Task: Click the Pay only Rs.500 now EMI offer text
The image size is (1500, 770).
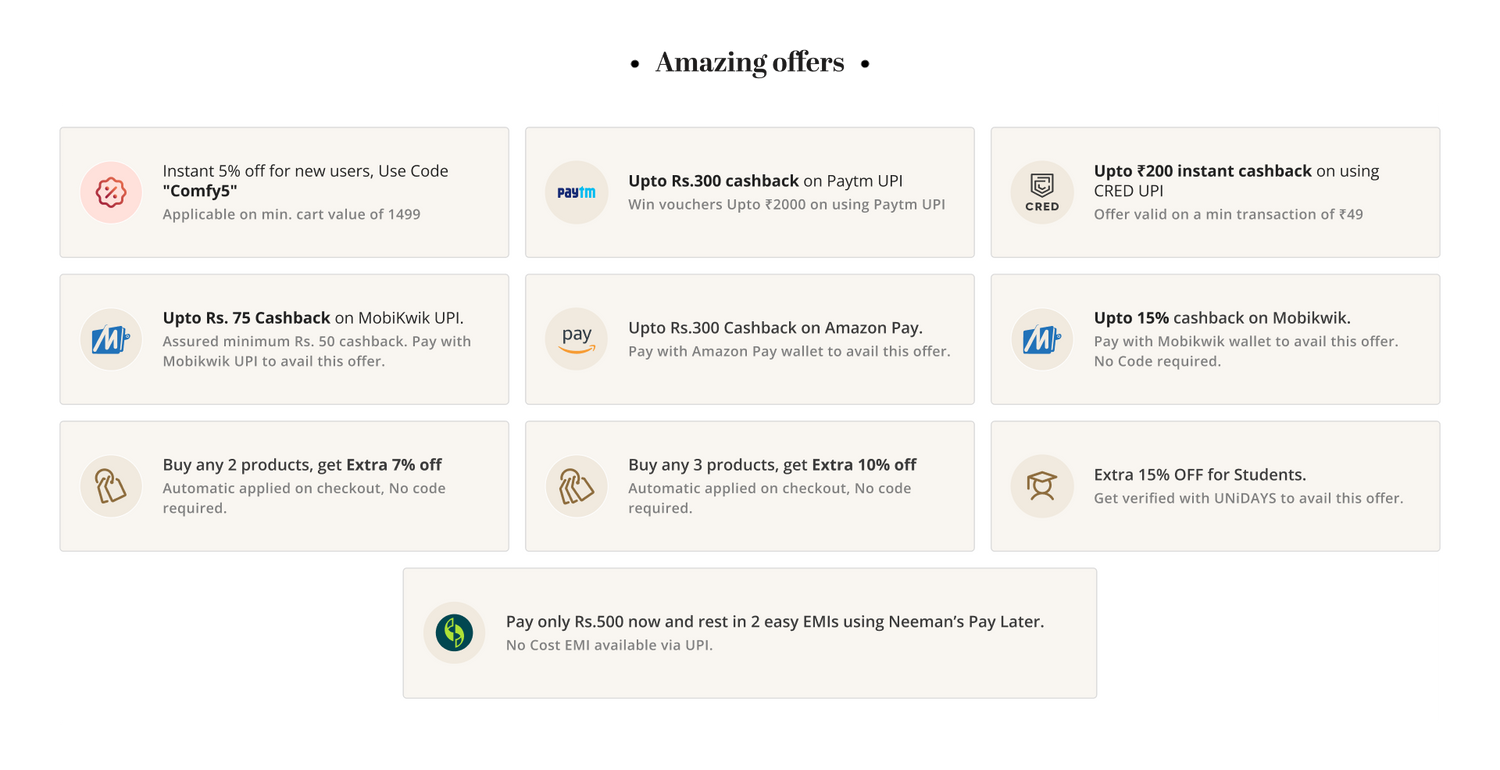Action: coord(775,622)
